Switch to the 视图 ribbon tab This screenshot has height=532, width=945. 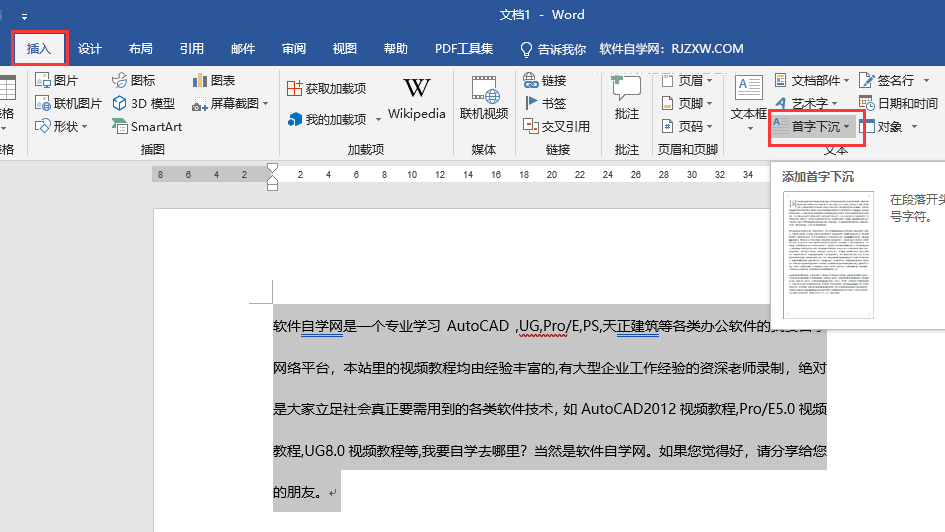pyautogui.click(x=345, y=49)
